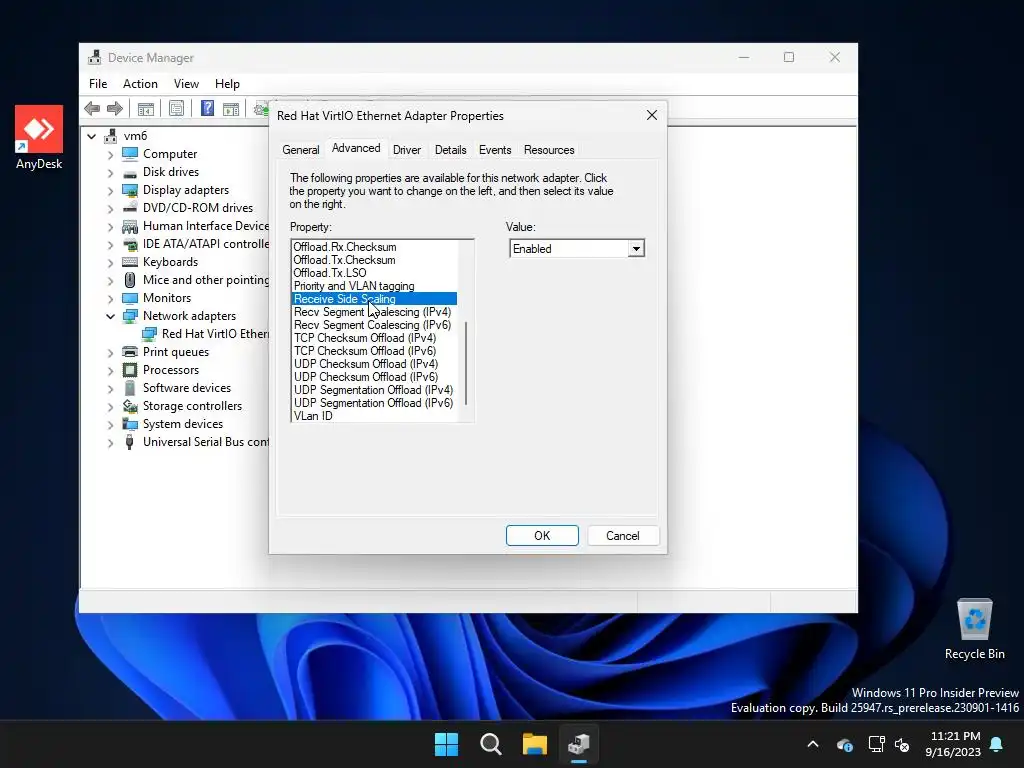The height and width of the screenshot is (768, 1024).
Task: Expand the System devices node
Action: click(110, 425)
